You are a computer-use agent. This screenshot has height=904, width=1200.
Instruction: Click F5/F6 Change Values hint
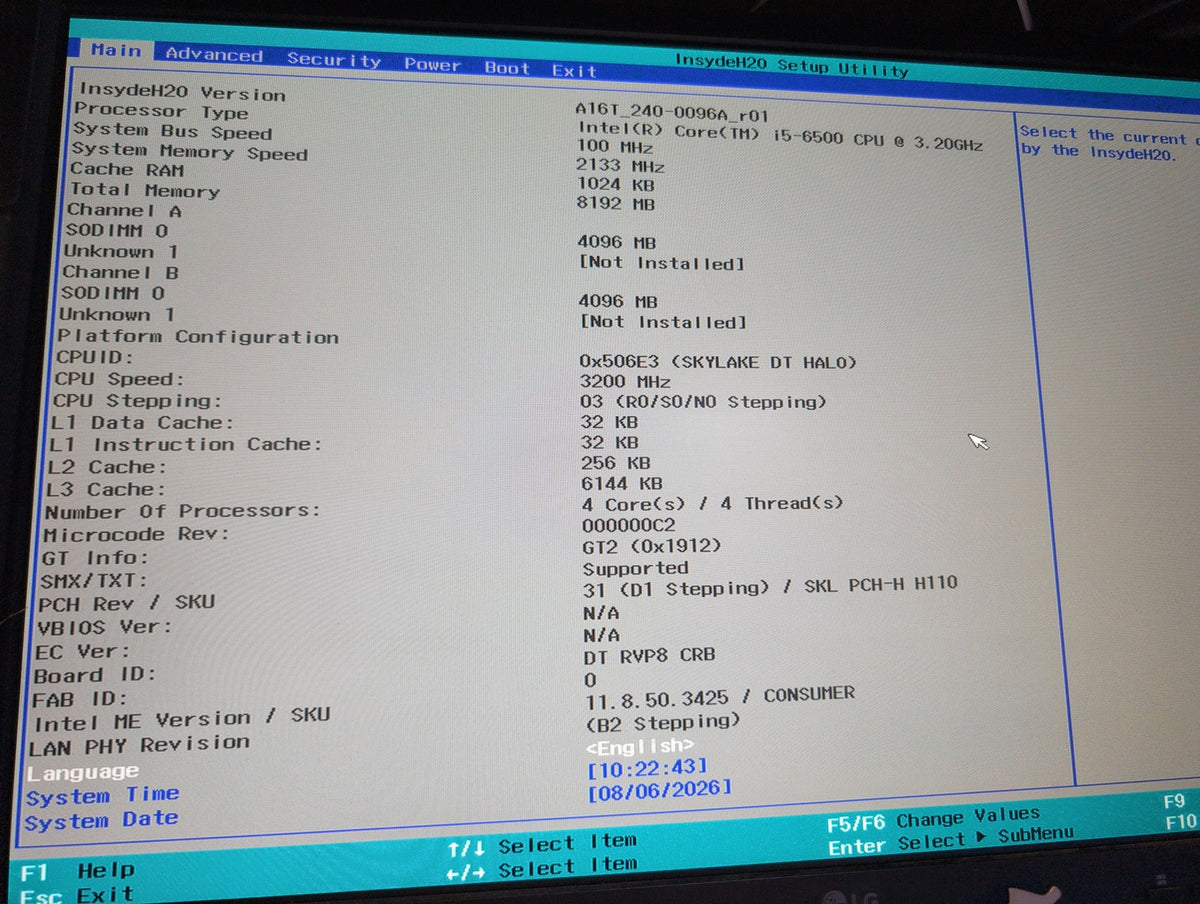coord(933,818)
